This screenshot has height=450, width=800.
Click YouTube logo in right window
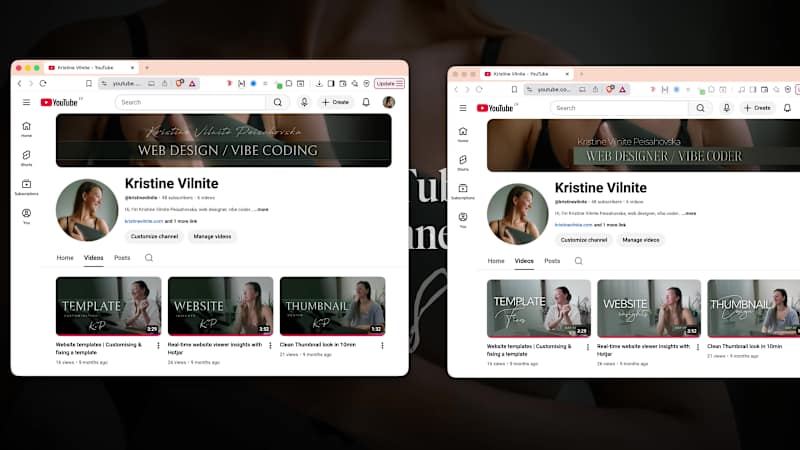(495, 108)
